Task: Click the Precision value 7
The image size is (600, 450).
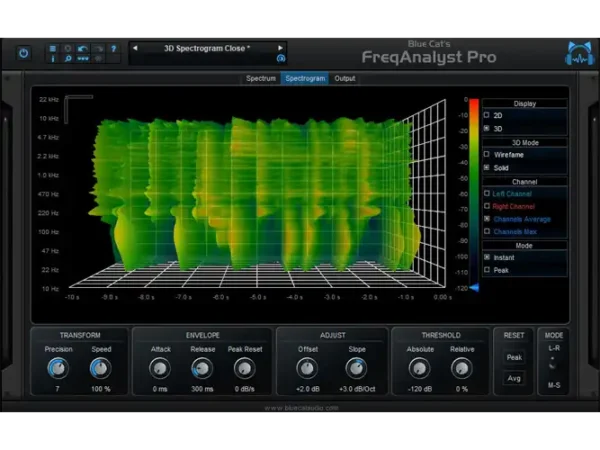Action: (x=57, y=389)
